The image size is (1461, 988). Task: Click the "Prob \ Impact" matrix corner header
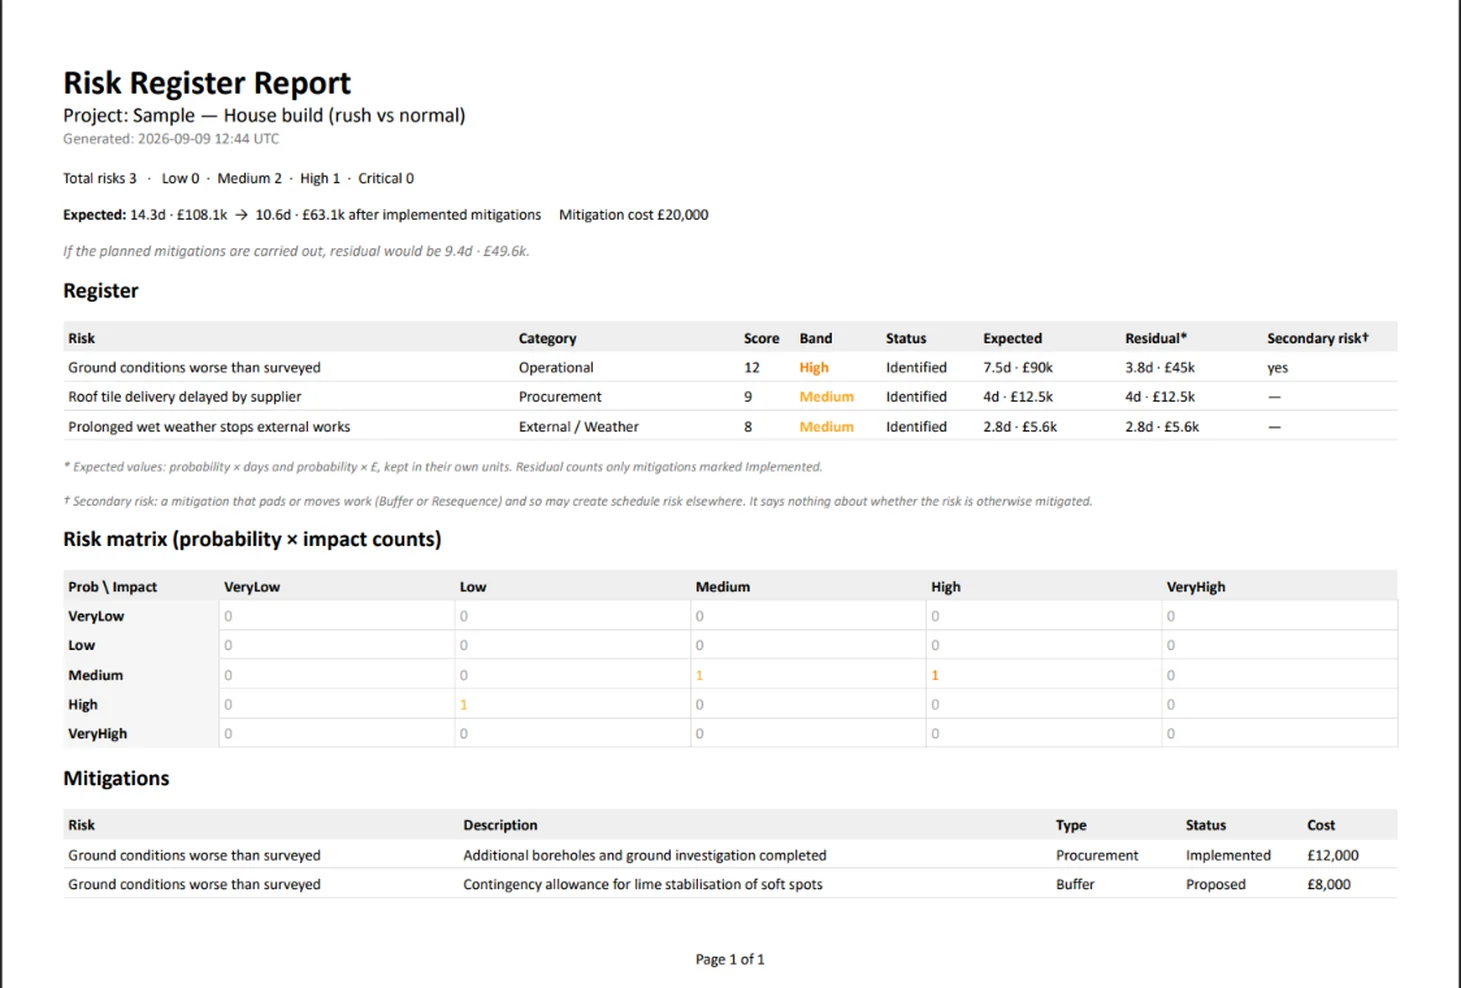113,587
